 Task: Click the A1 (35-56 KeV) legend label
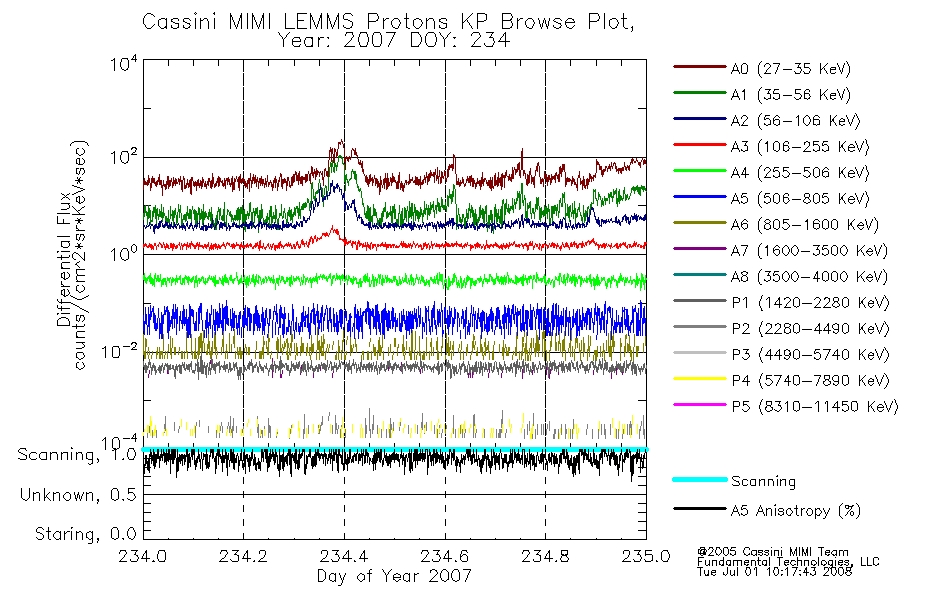coord(791,95)
